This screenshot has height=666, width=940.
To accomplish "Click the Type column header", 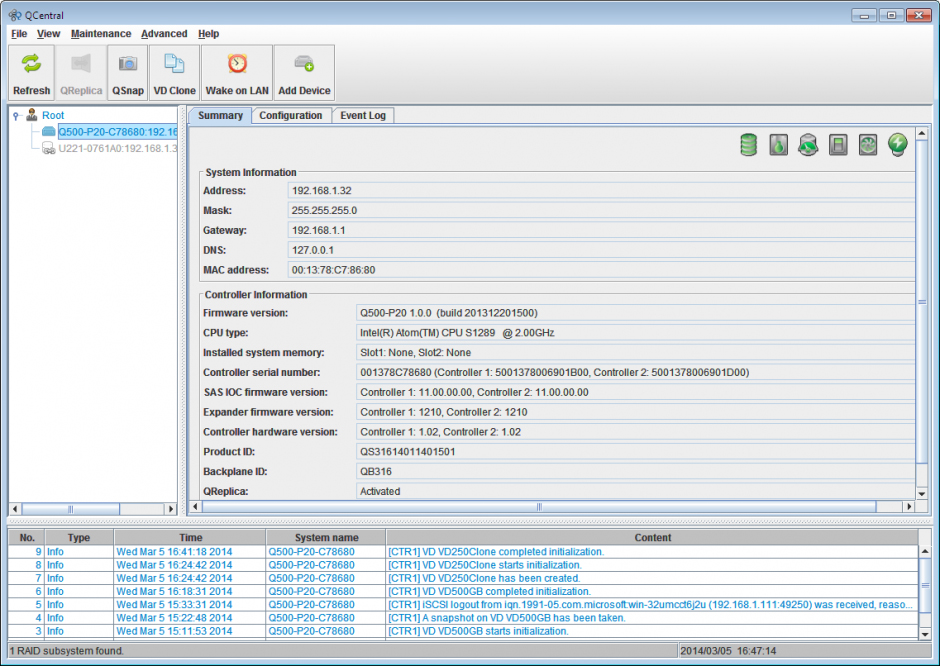I will pyautogui.click(x=79, y=538).
